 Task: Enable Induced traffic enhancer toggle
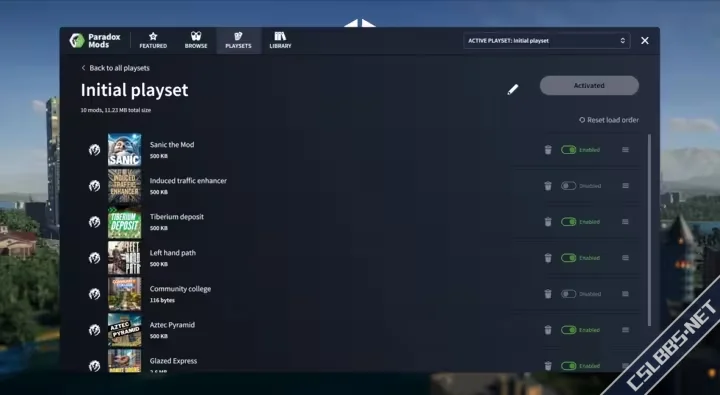pos(568,186)
